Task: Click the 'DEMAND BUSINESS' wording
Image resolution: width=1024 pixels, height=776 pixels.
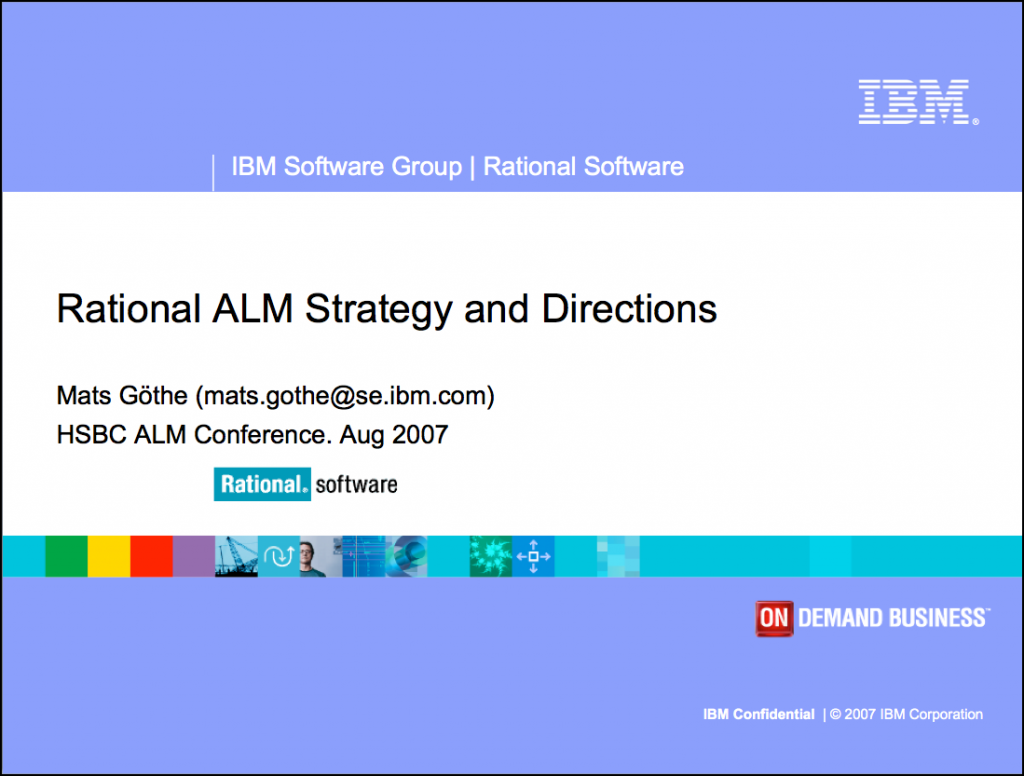Action: point(893,618)
